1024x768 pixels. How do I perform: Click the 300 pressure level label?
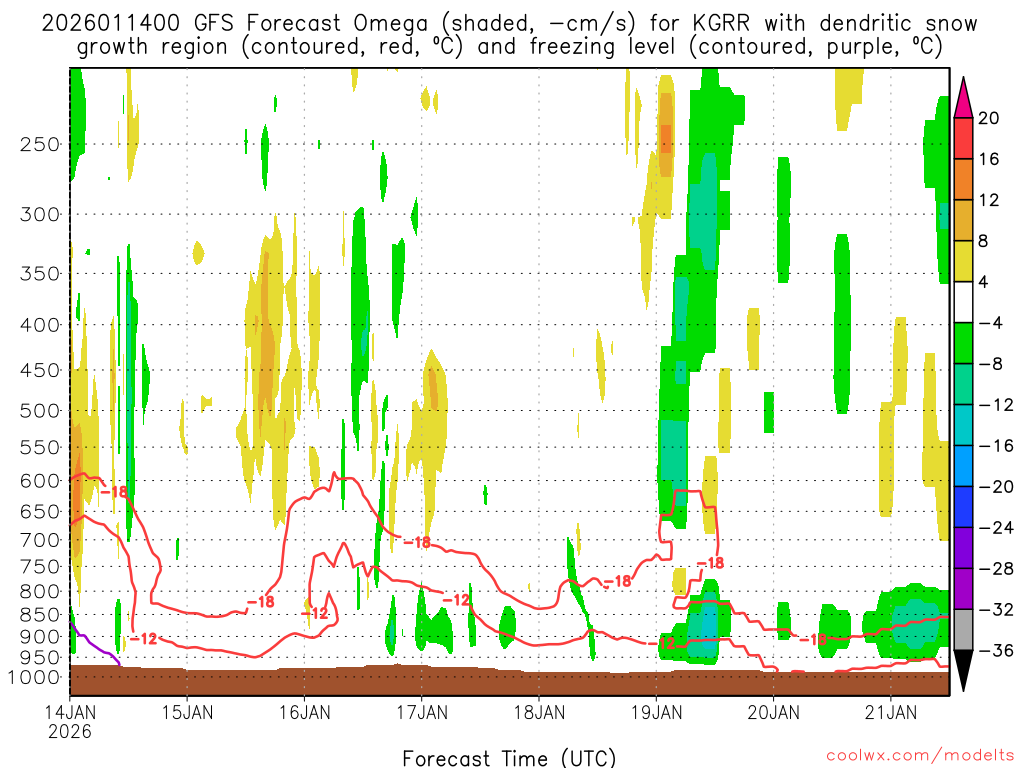pyautogui.click(x=40, y=214)
